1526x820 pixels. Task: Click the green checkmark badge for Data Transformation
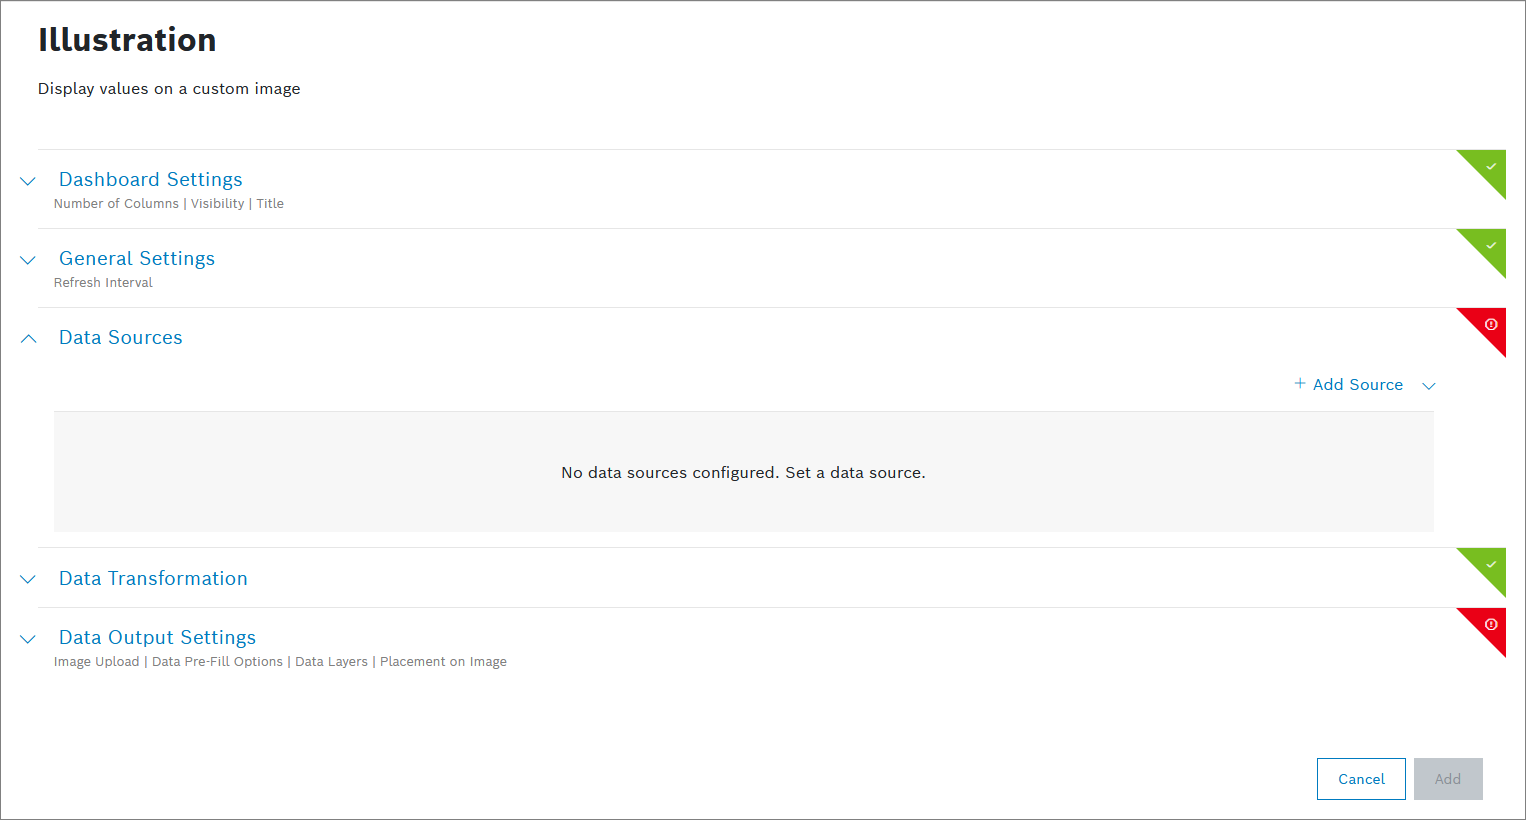1490,564
